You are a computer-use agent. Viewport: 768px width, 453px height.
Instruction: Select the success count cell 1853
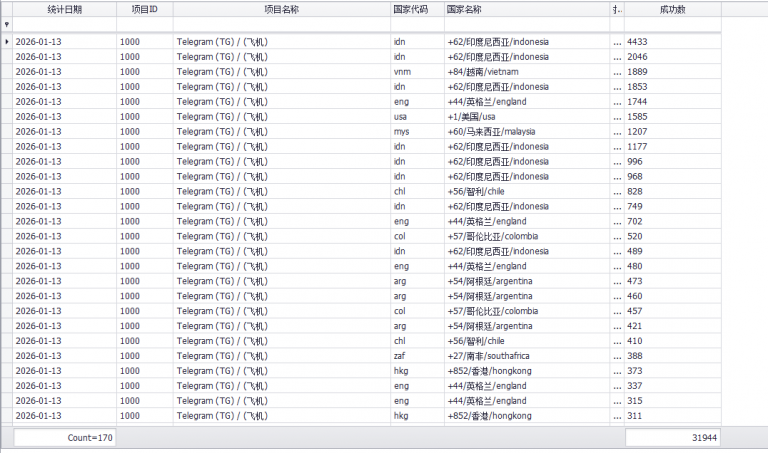pos(672,87)
